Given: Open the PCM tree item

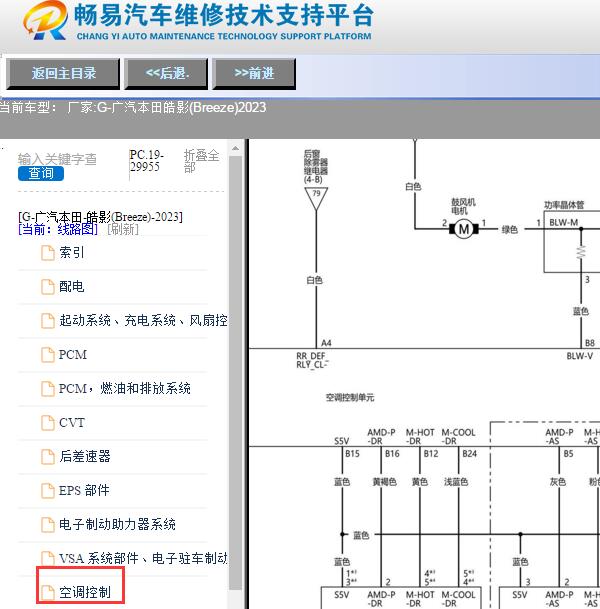Looking at the screenshot, I should 73,355.
